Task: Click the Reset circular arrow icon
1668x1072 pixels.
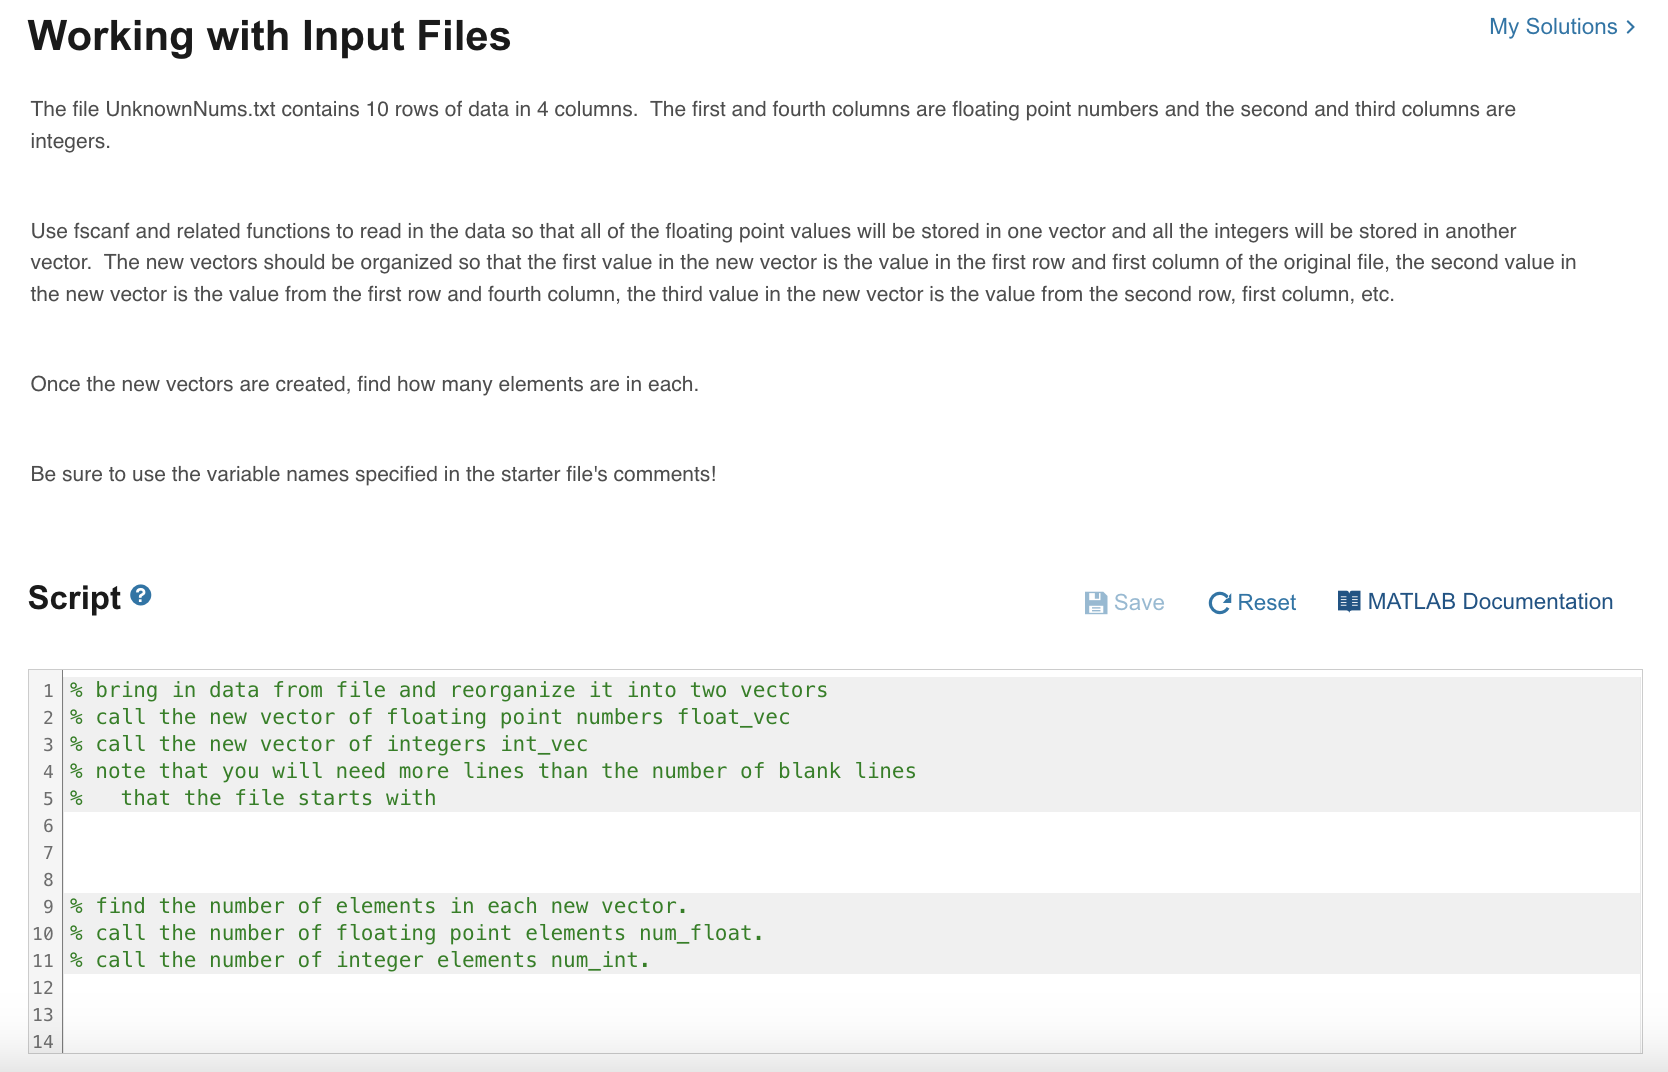Action: (1219, 601)
